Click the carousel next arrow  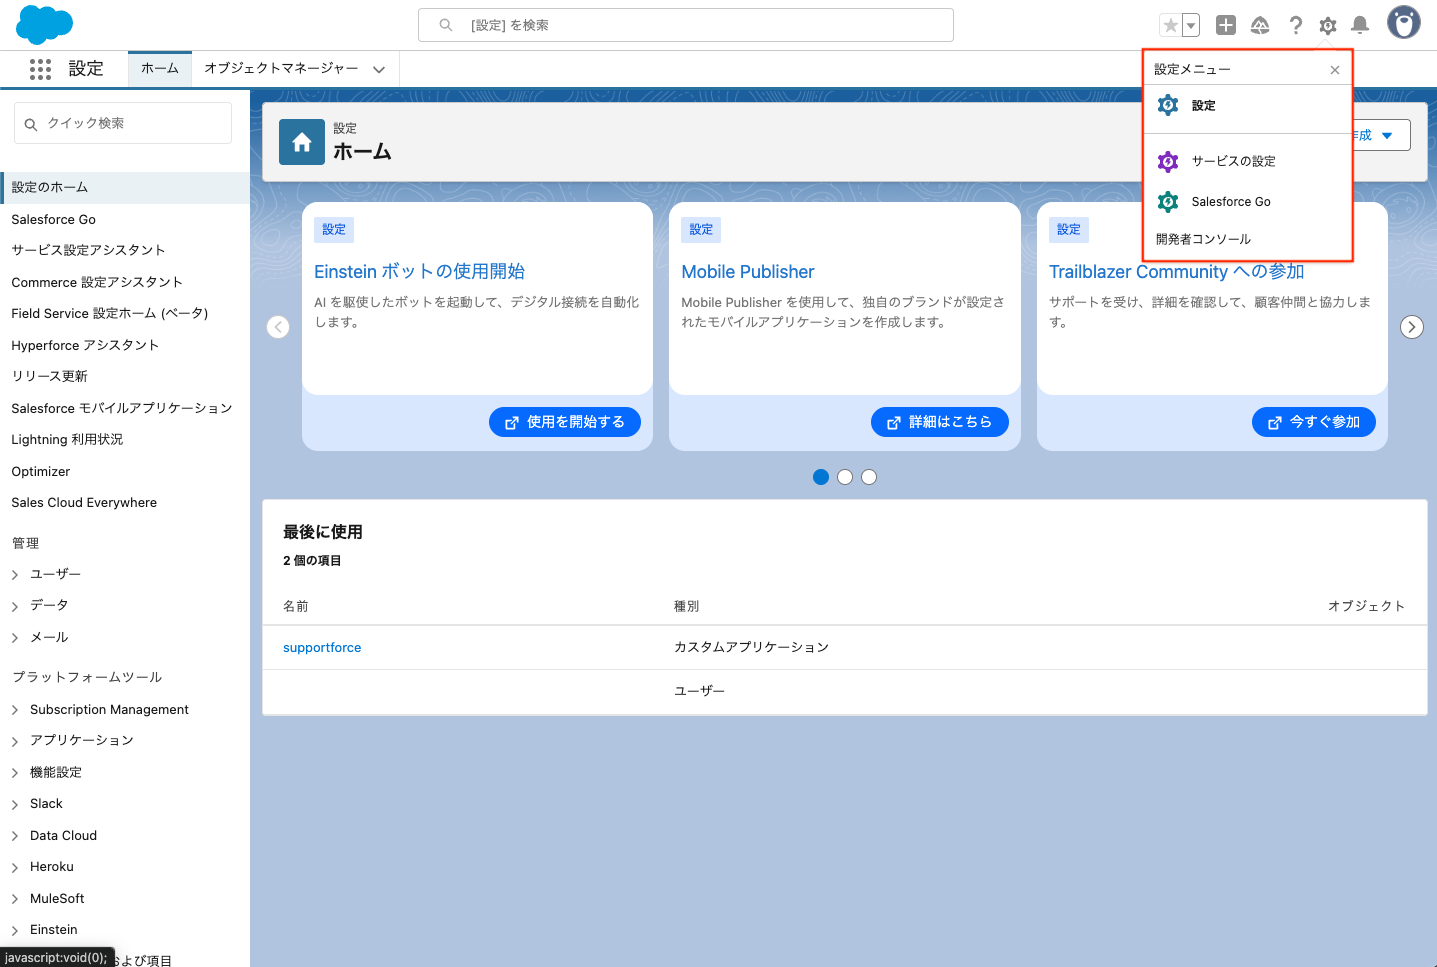1411,327
